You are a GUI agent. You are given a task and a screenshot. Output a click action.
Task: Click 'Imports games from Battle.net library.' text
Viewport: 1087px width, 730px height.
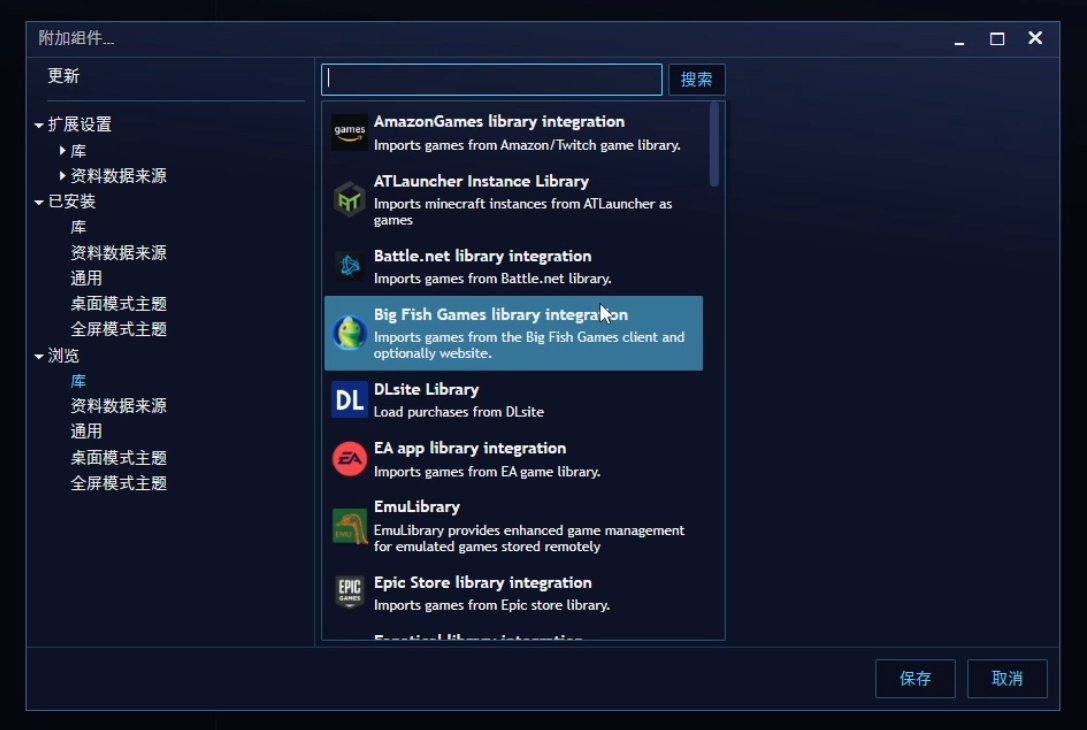tap(493, 279)
